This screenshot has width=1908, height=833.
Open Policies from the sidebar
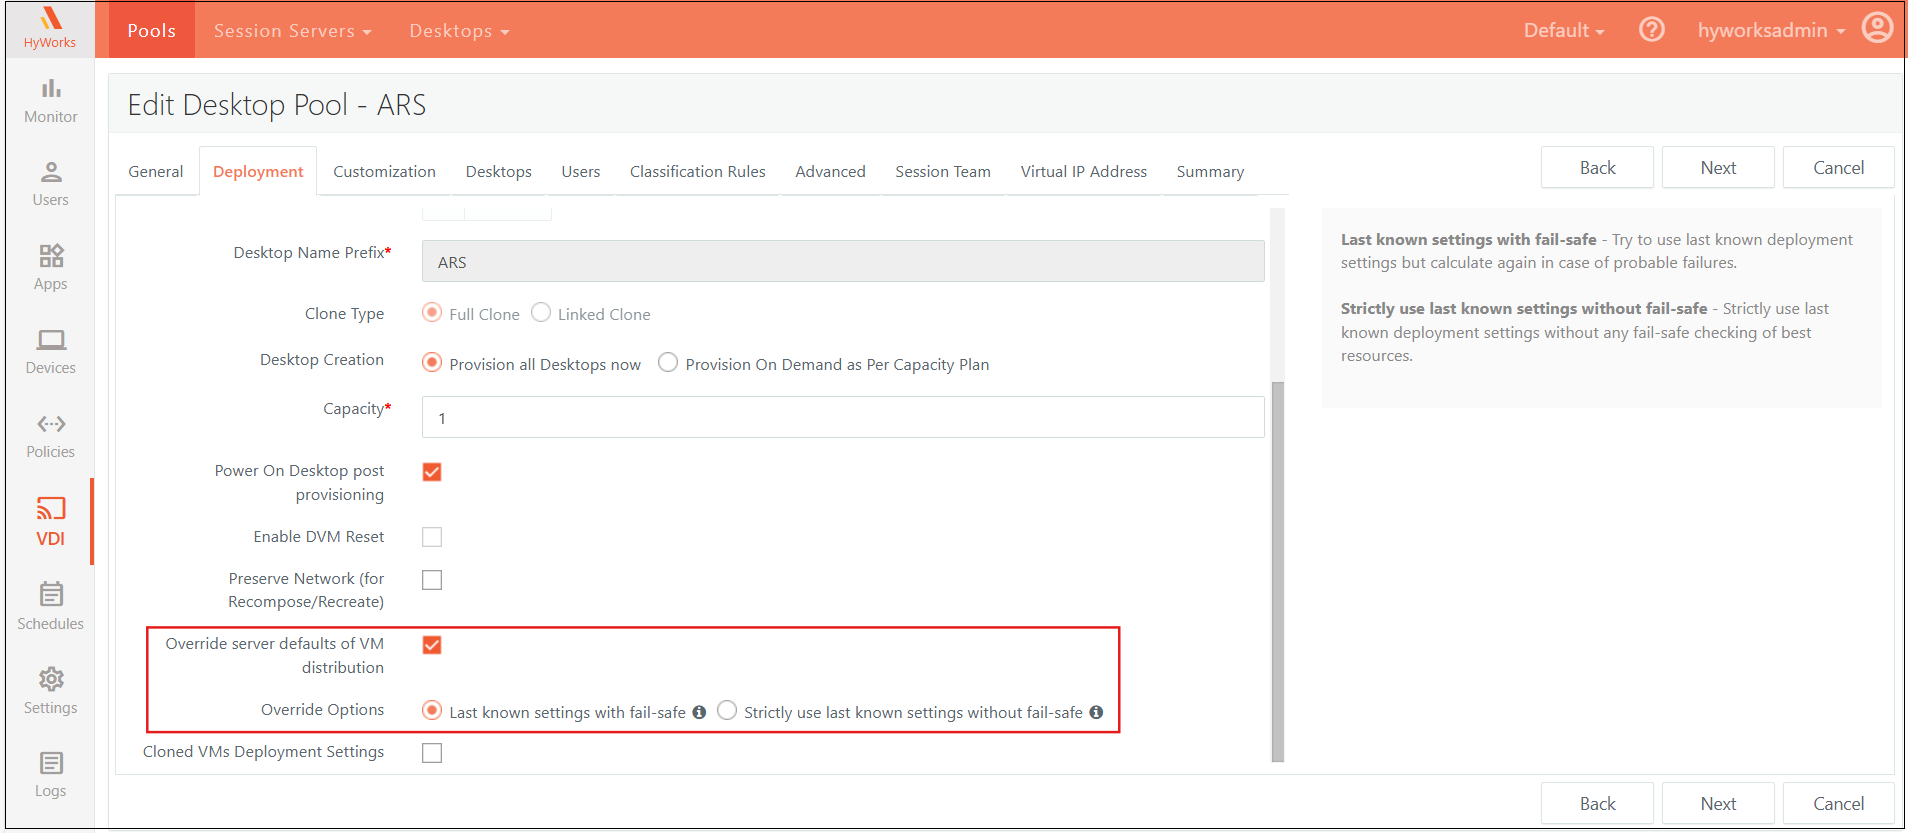(51, 436)
